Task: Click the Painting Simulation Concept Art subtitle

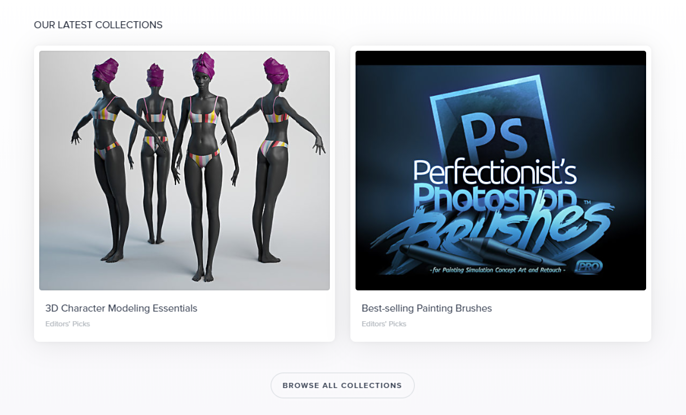Action: [x=497, y=270]
